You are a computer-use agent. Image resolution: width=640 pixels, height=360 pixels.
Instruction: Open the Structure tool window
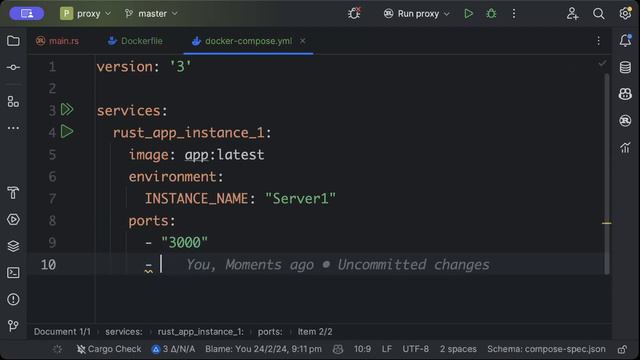pos(13,102)
